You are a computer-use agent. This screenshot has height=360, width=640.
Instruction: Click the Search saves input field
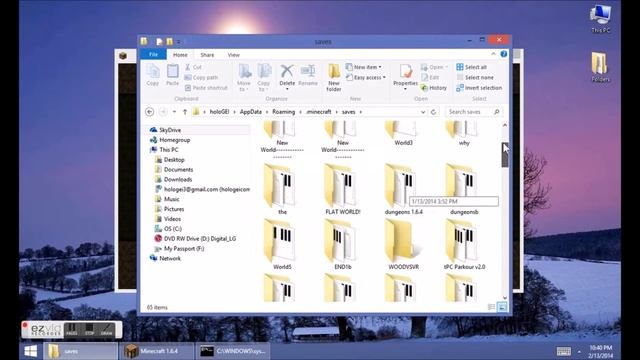tap(474, 112)
